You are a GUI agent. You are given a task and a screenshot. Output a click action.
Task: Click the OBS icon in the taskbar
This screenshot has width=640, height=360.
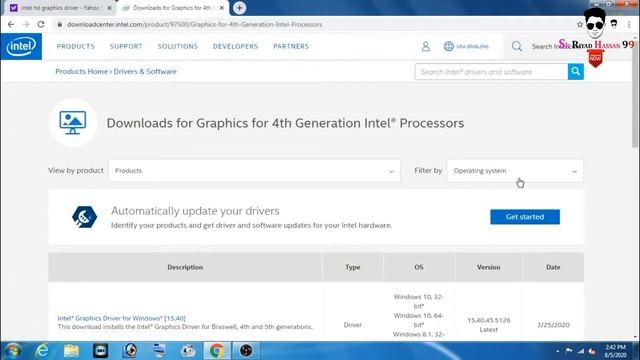(246, 351)
